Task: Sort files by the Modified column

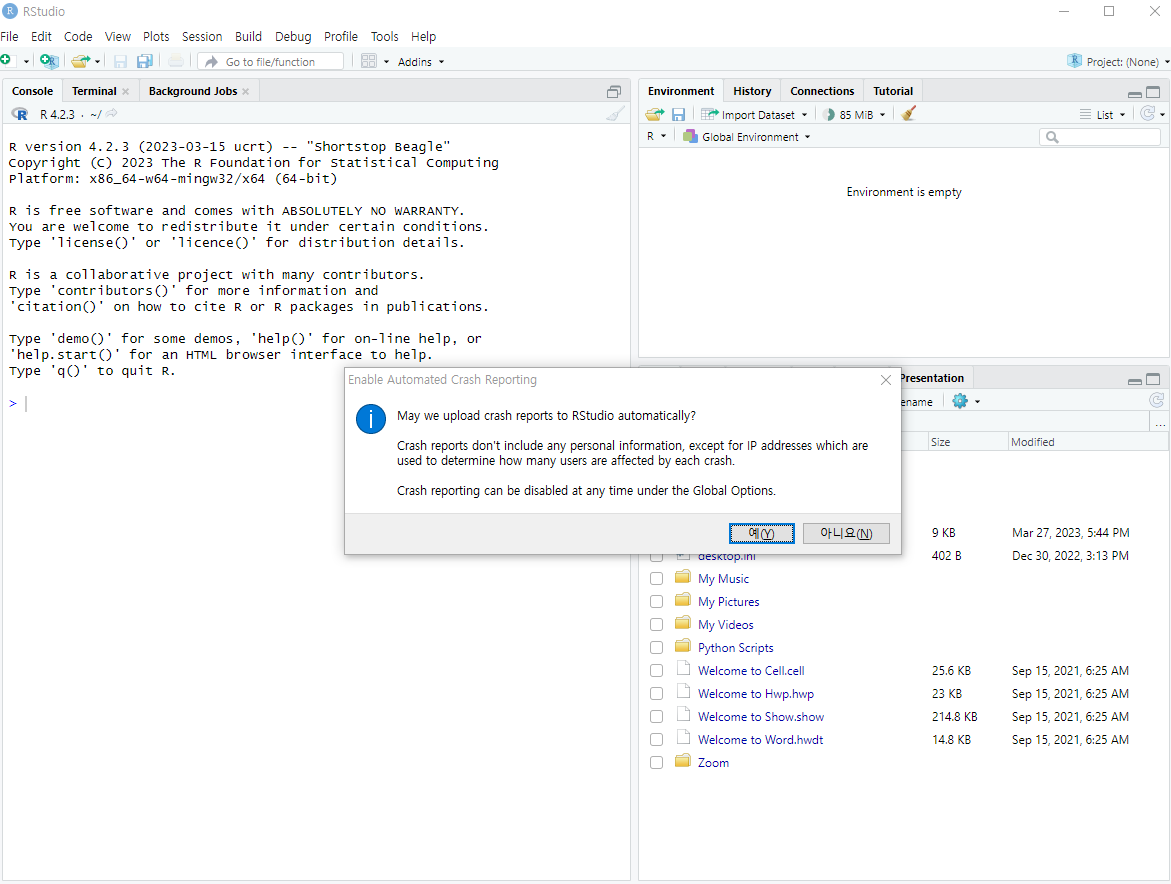Action: [1088, 442]
